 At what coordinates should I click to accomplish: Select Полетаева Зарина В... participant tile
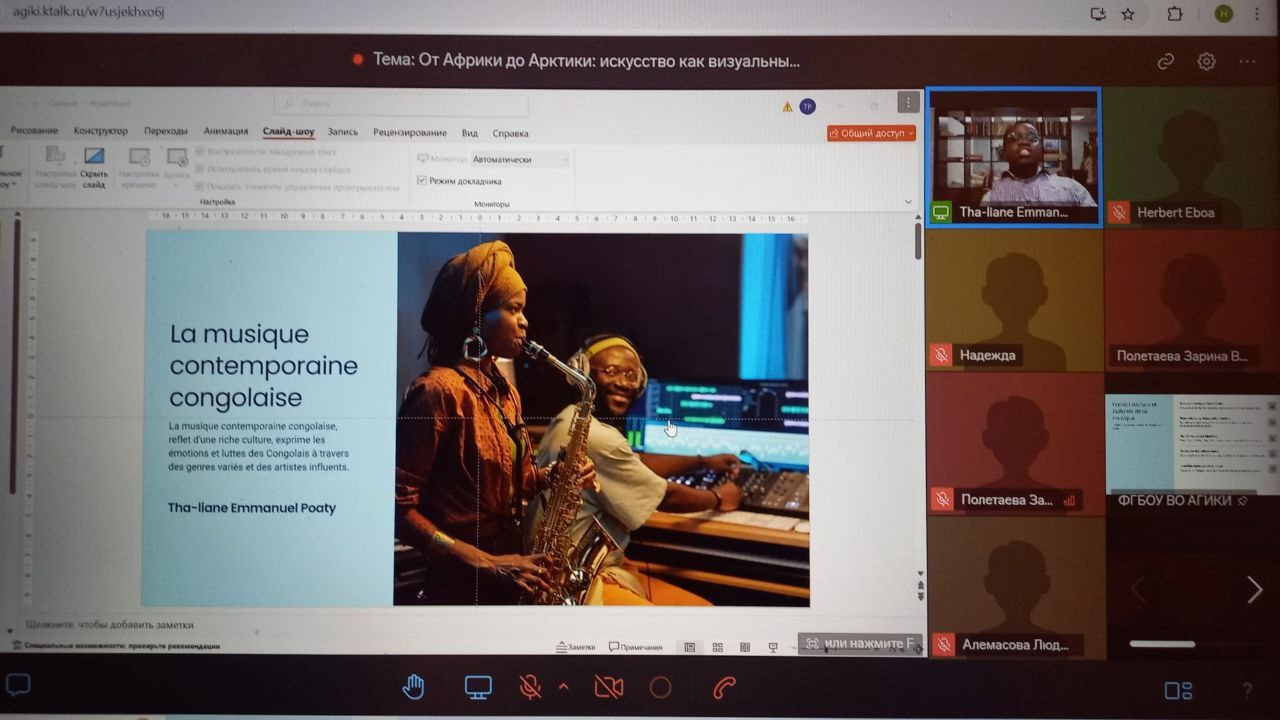pos(1192,301)
